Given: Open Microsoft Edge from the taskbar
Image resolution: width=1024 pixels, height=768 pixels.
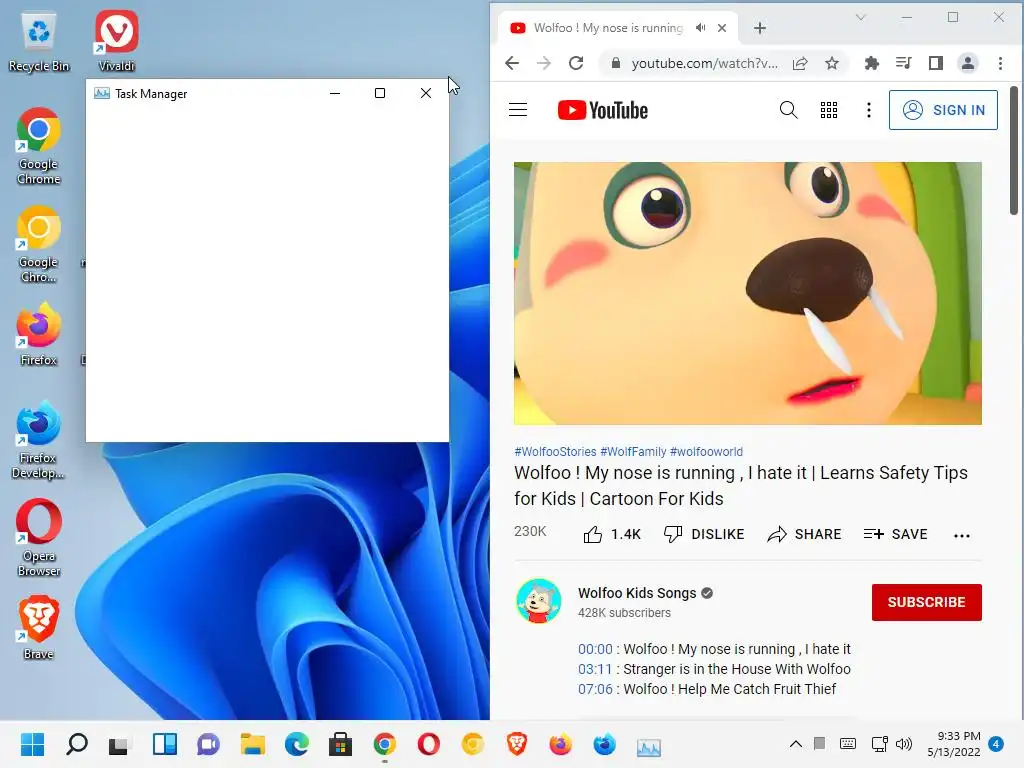Looking at the screenshot, I should point(296,744).
